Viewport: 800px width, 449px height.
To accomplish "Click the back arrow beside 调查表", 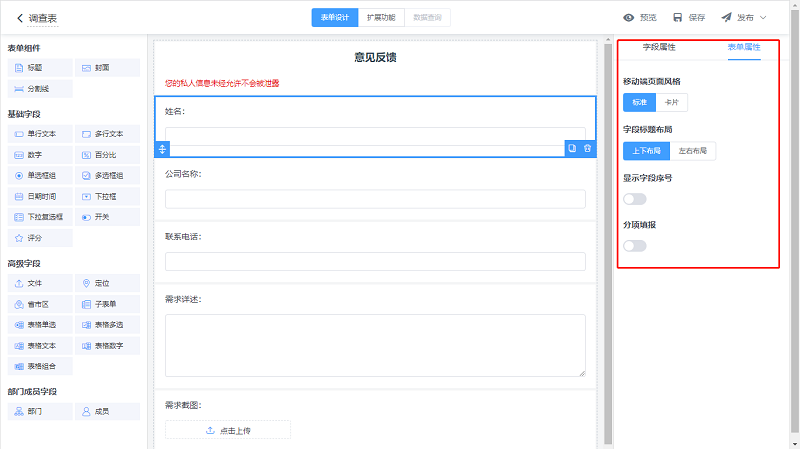I will (19, 18).
